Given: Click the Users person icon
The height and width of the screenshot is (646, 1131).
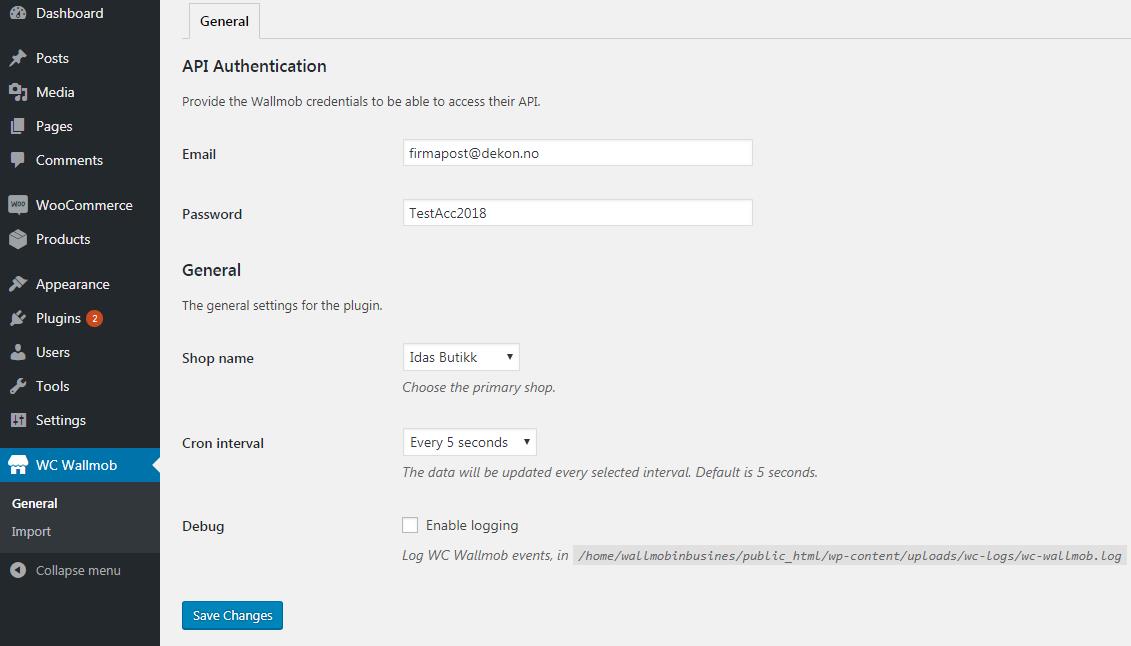Looking at the screenshot, I should [x=18, y=352].
